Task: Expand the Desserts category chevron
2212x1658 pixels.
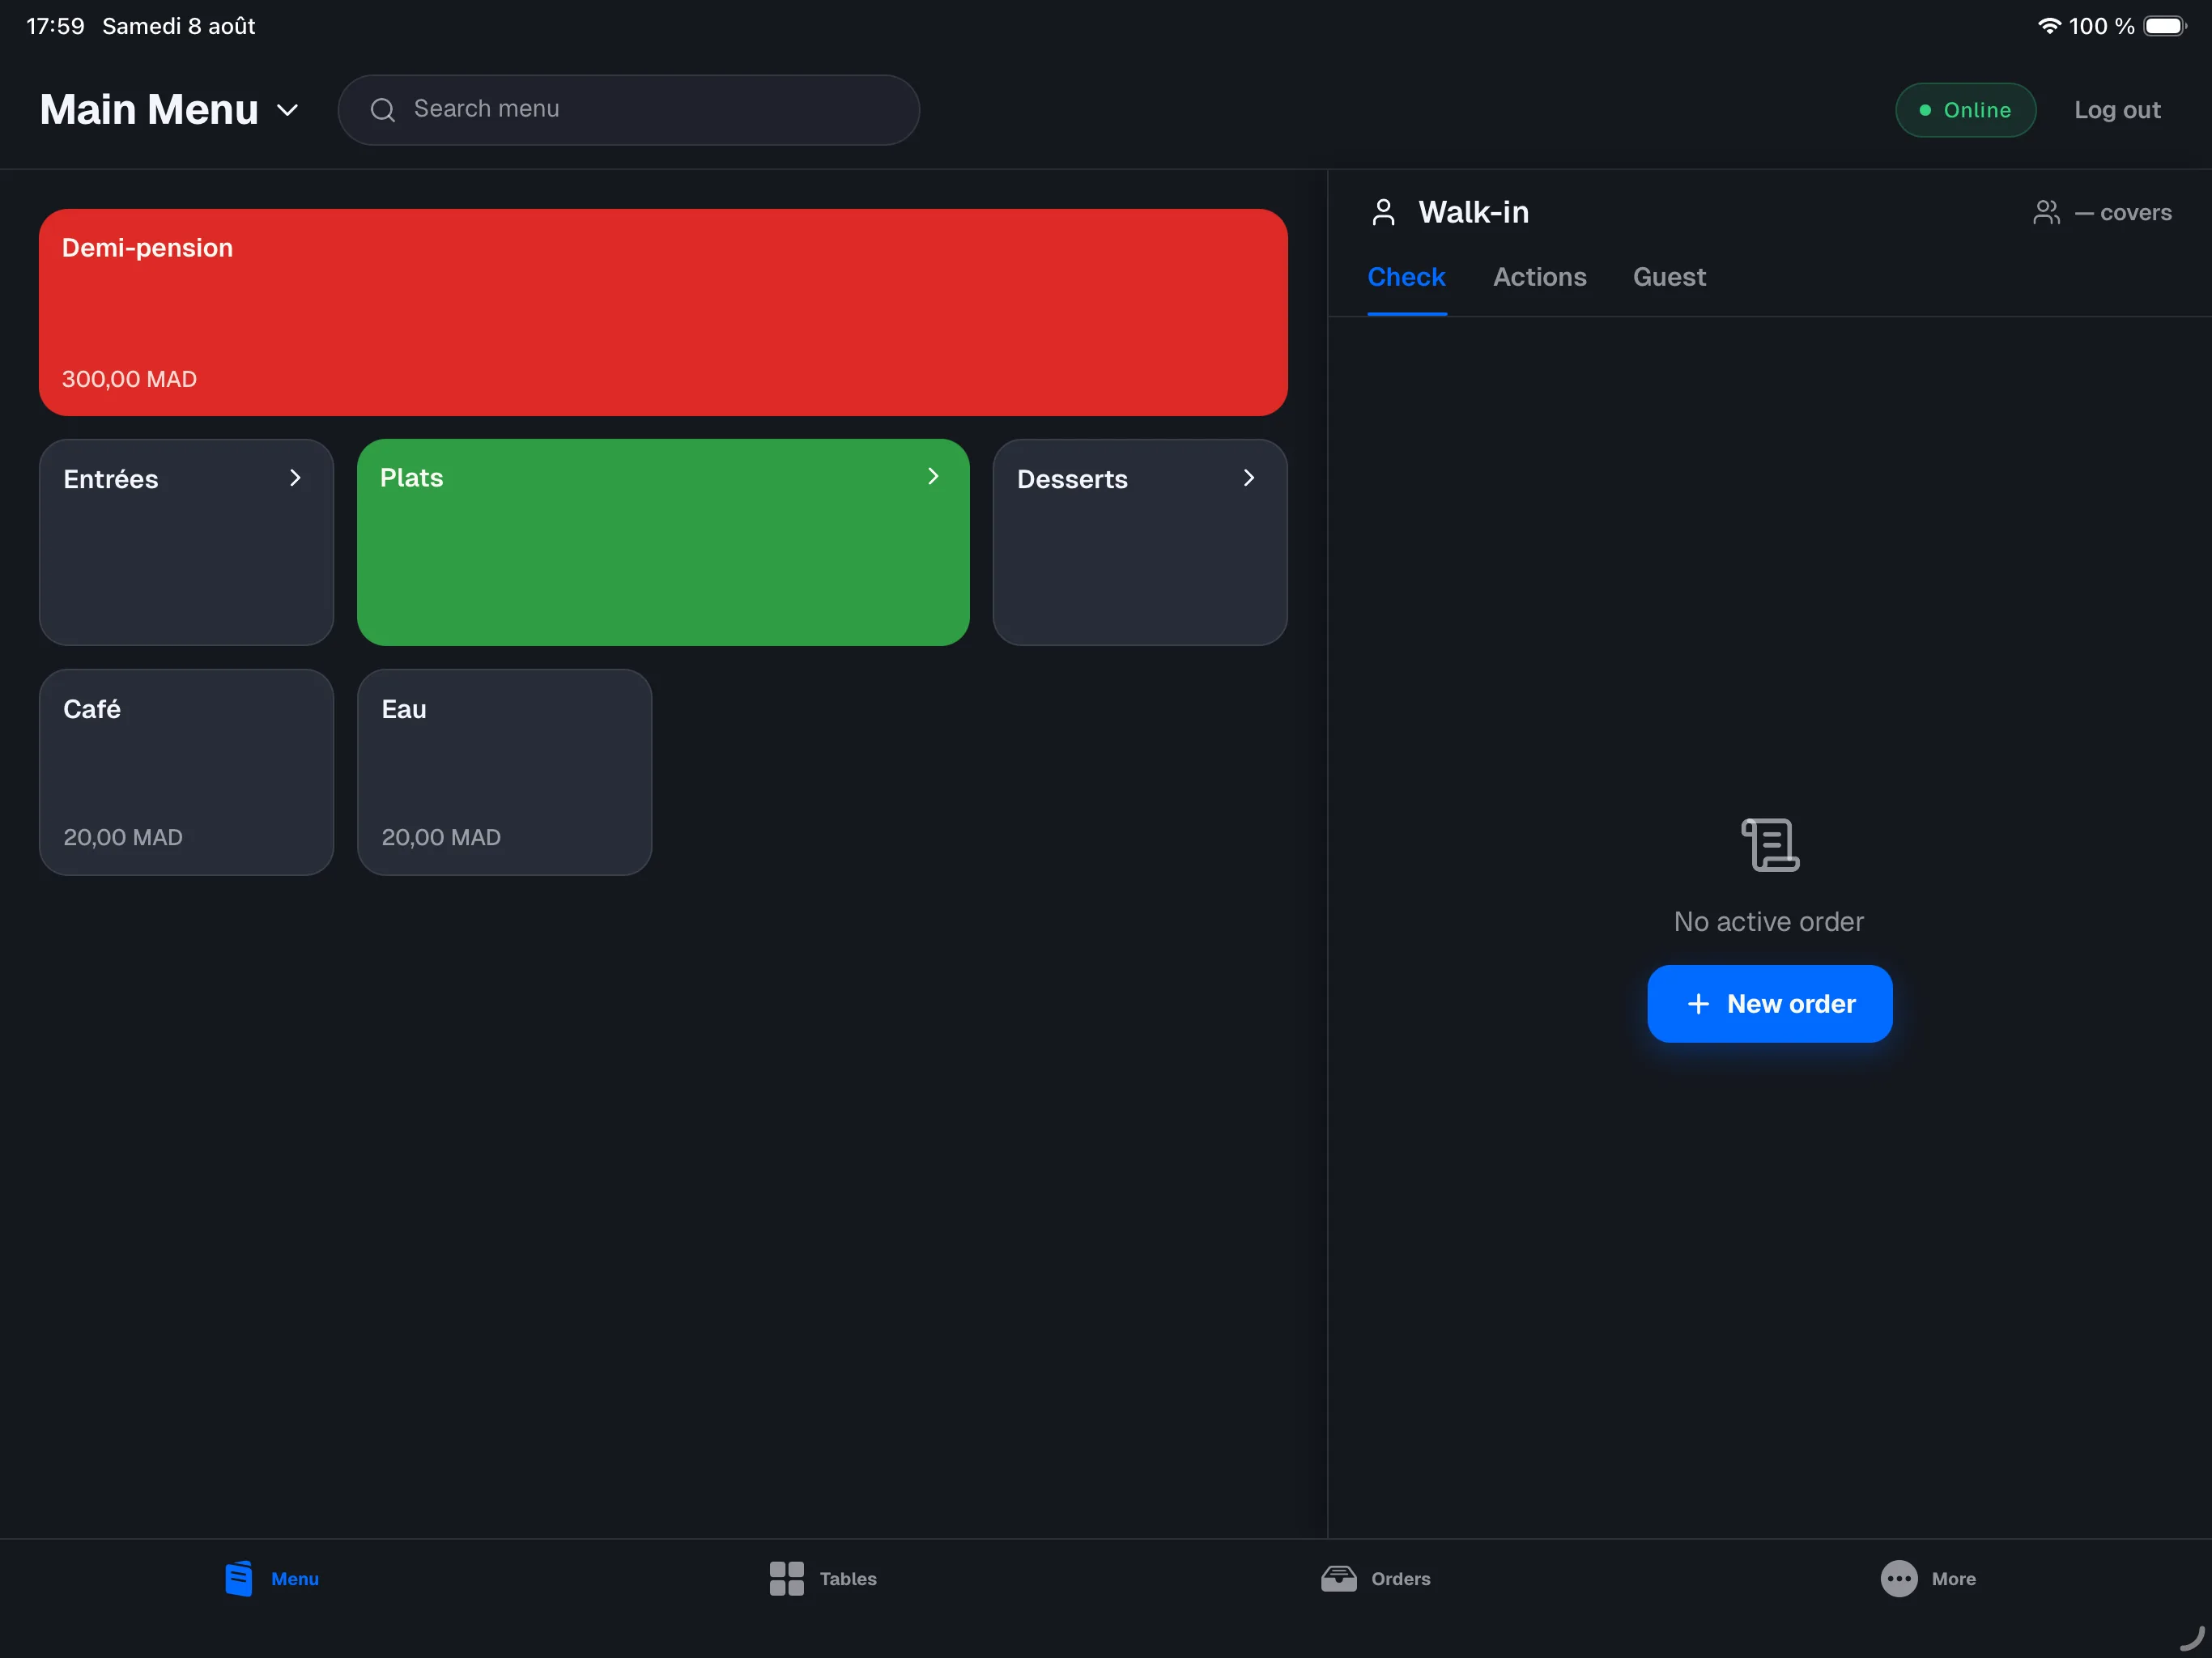Action: [x=1249, y=478]
